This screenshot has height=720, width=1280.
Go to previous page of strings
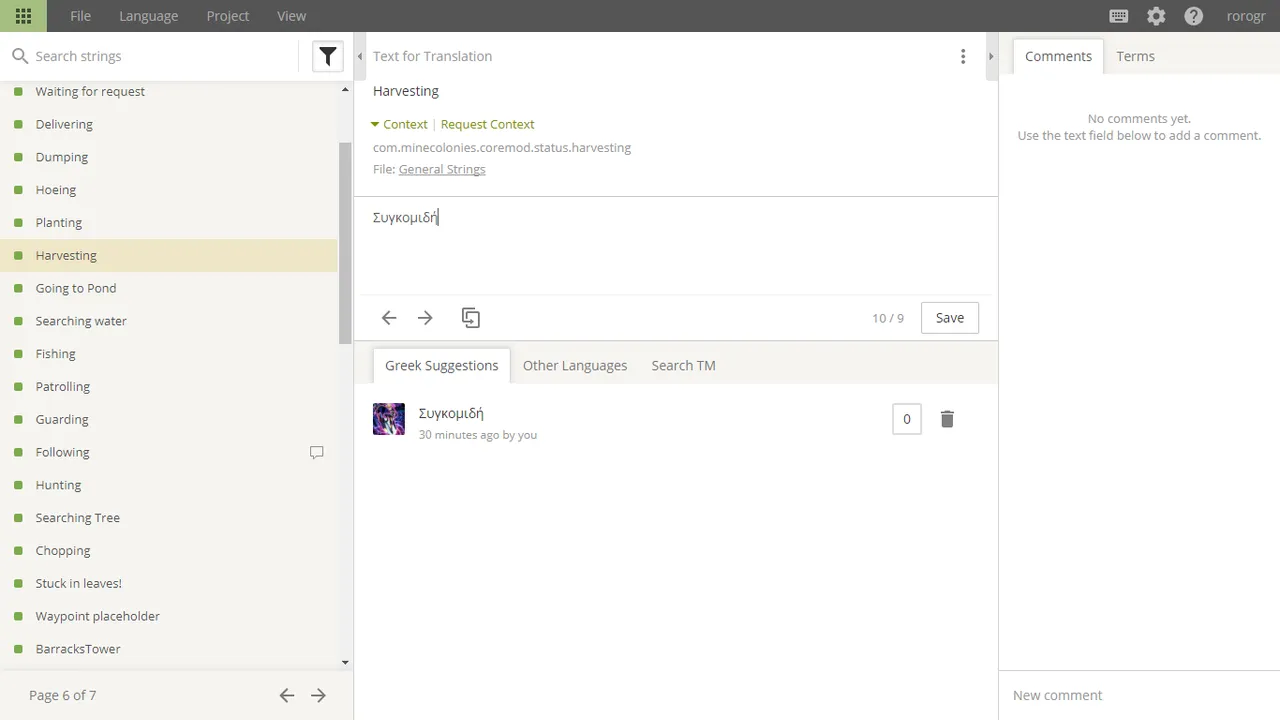click(287, 695)
